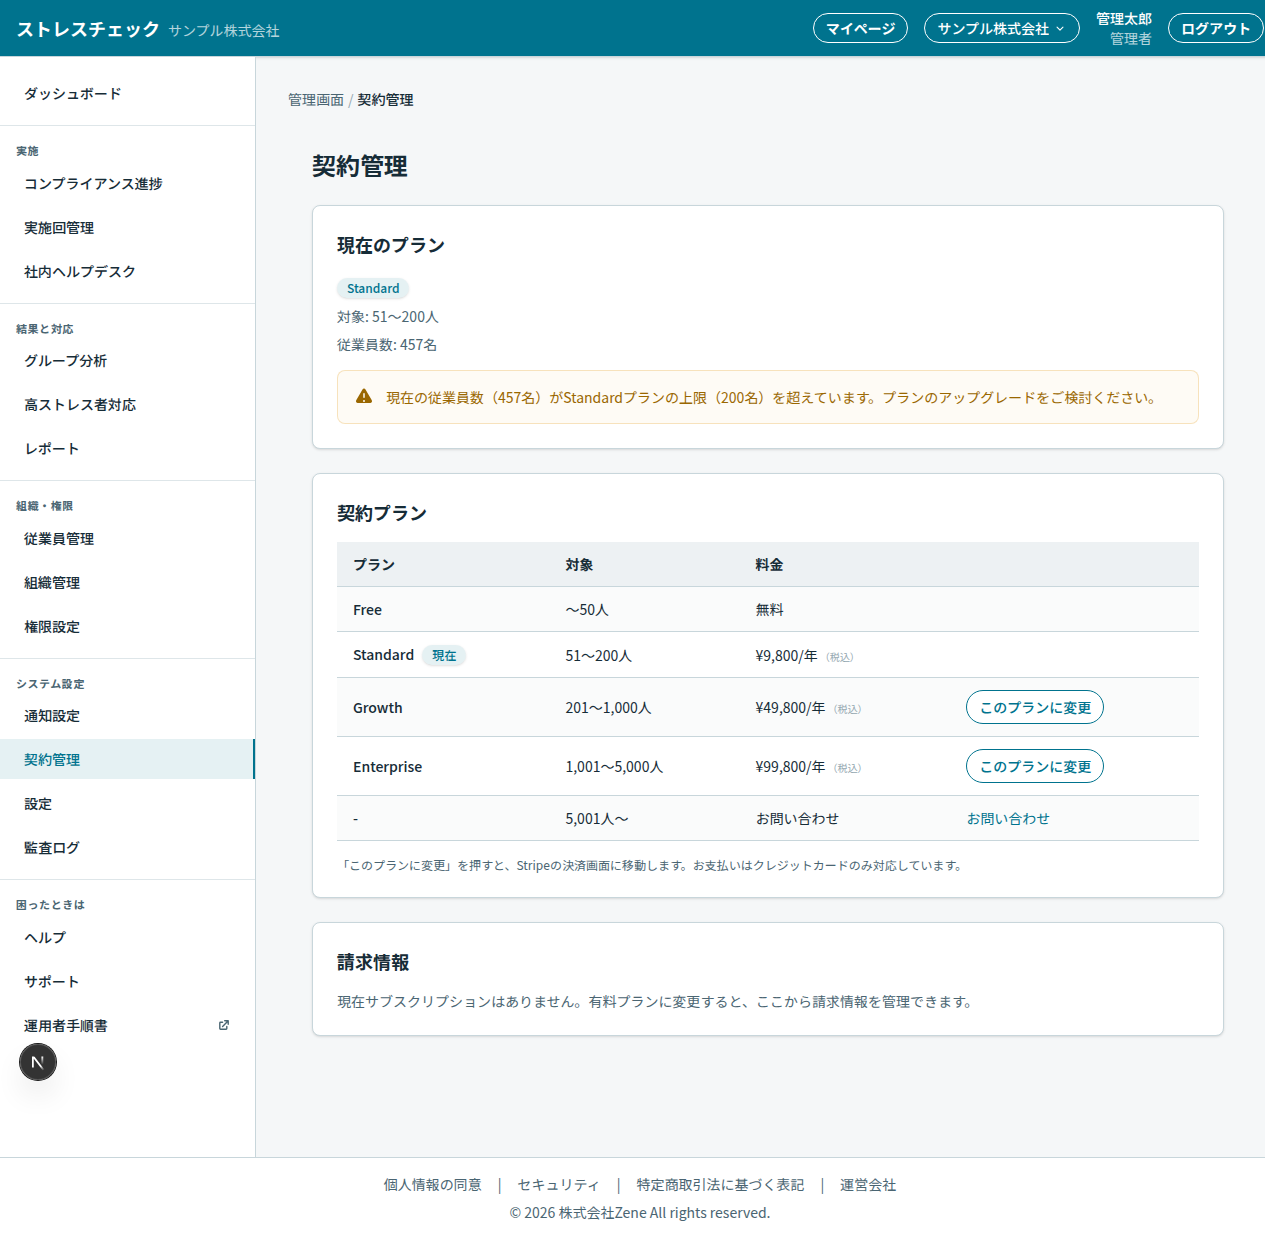Click the 個人情報の同意 footer link

(x=433, y=1185)
